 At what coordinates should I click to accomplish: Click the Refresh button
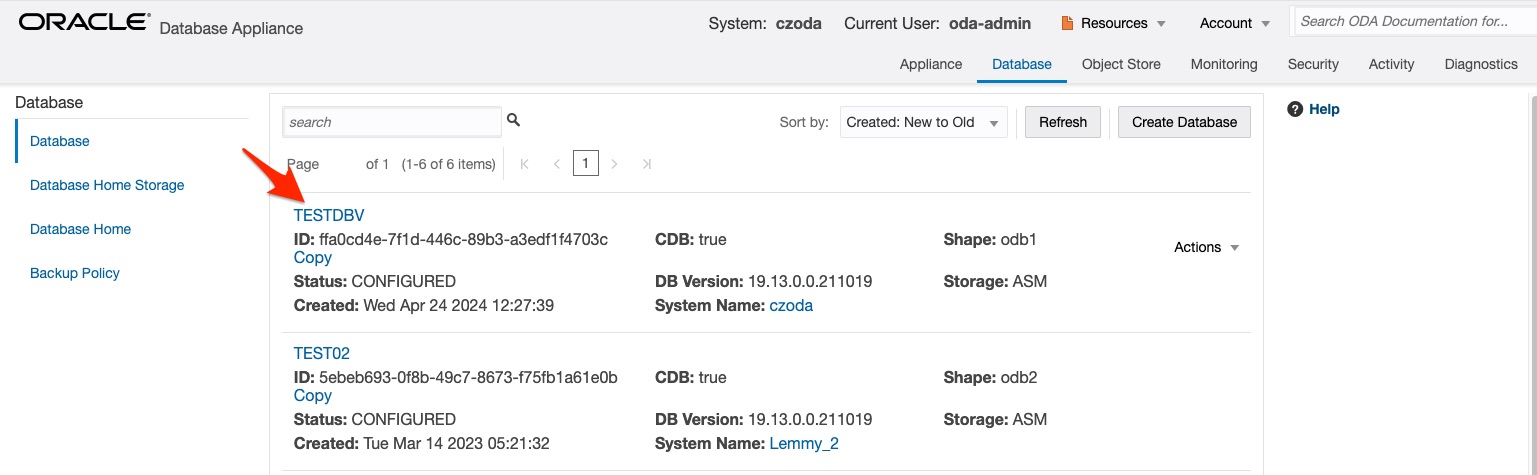(1063, 122)
